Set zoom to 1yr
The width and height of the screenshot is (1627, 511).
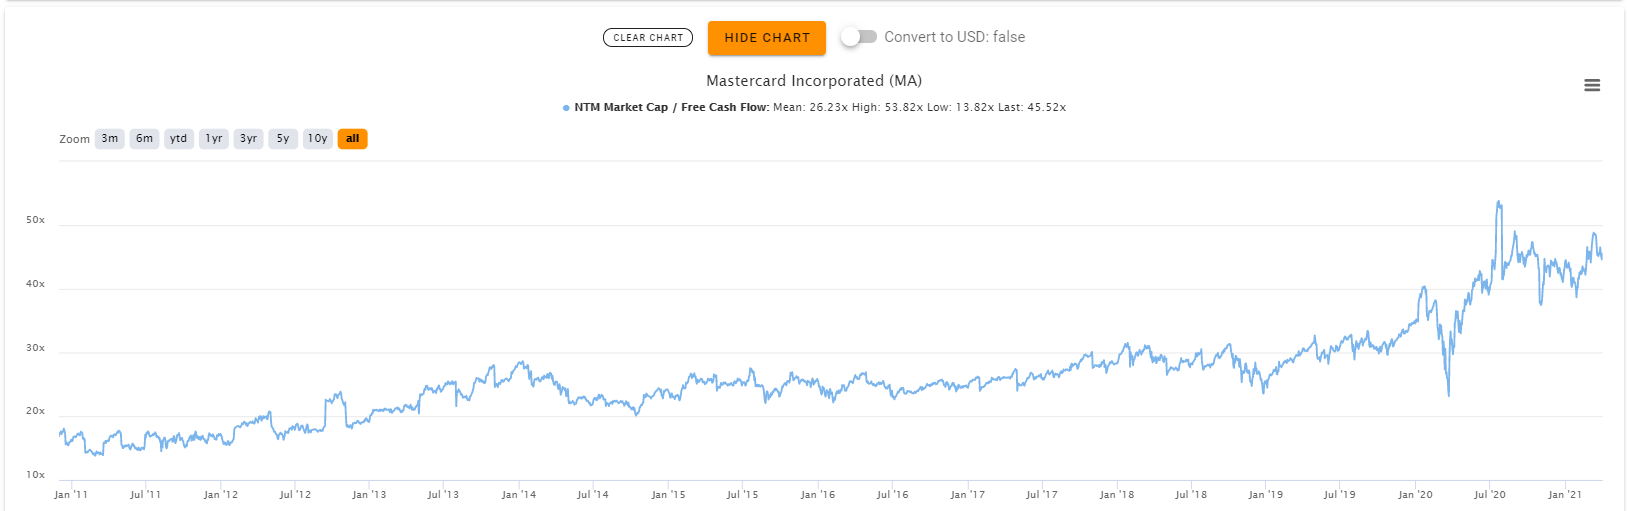214,139
